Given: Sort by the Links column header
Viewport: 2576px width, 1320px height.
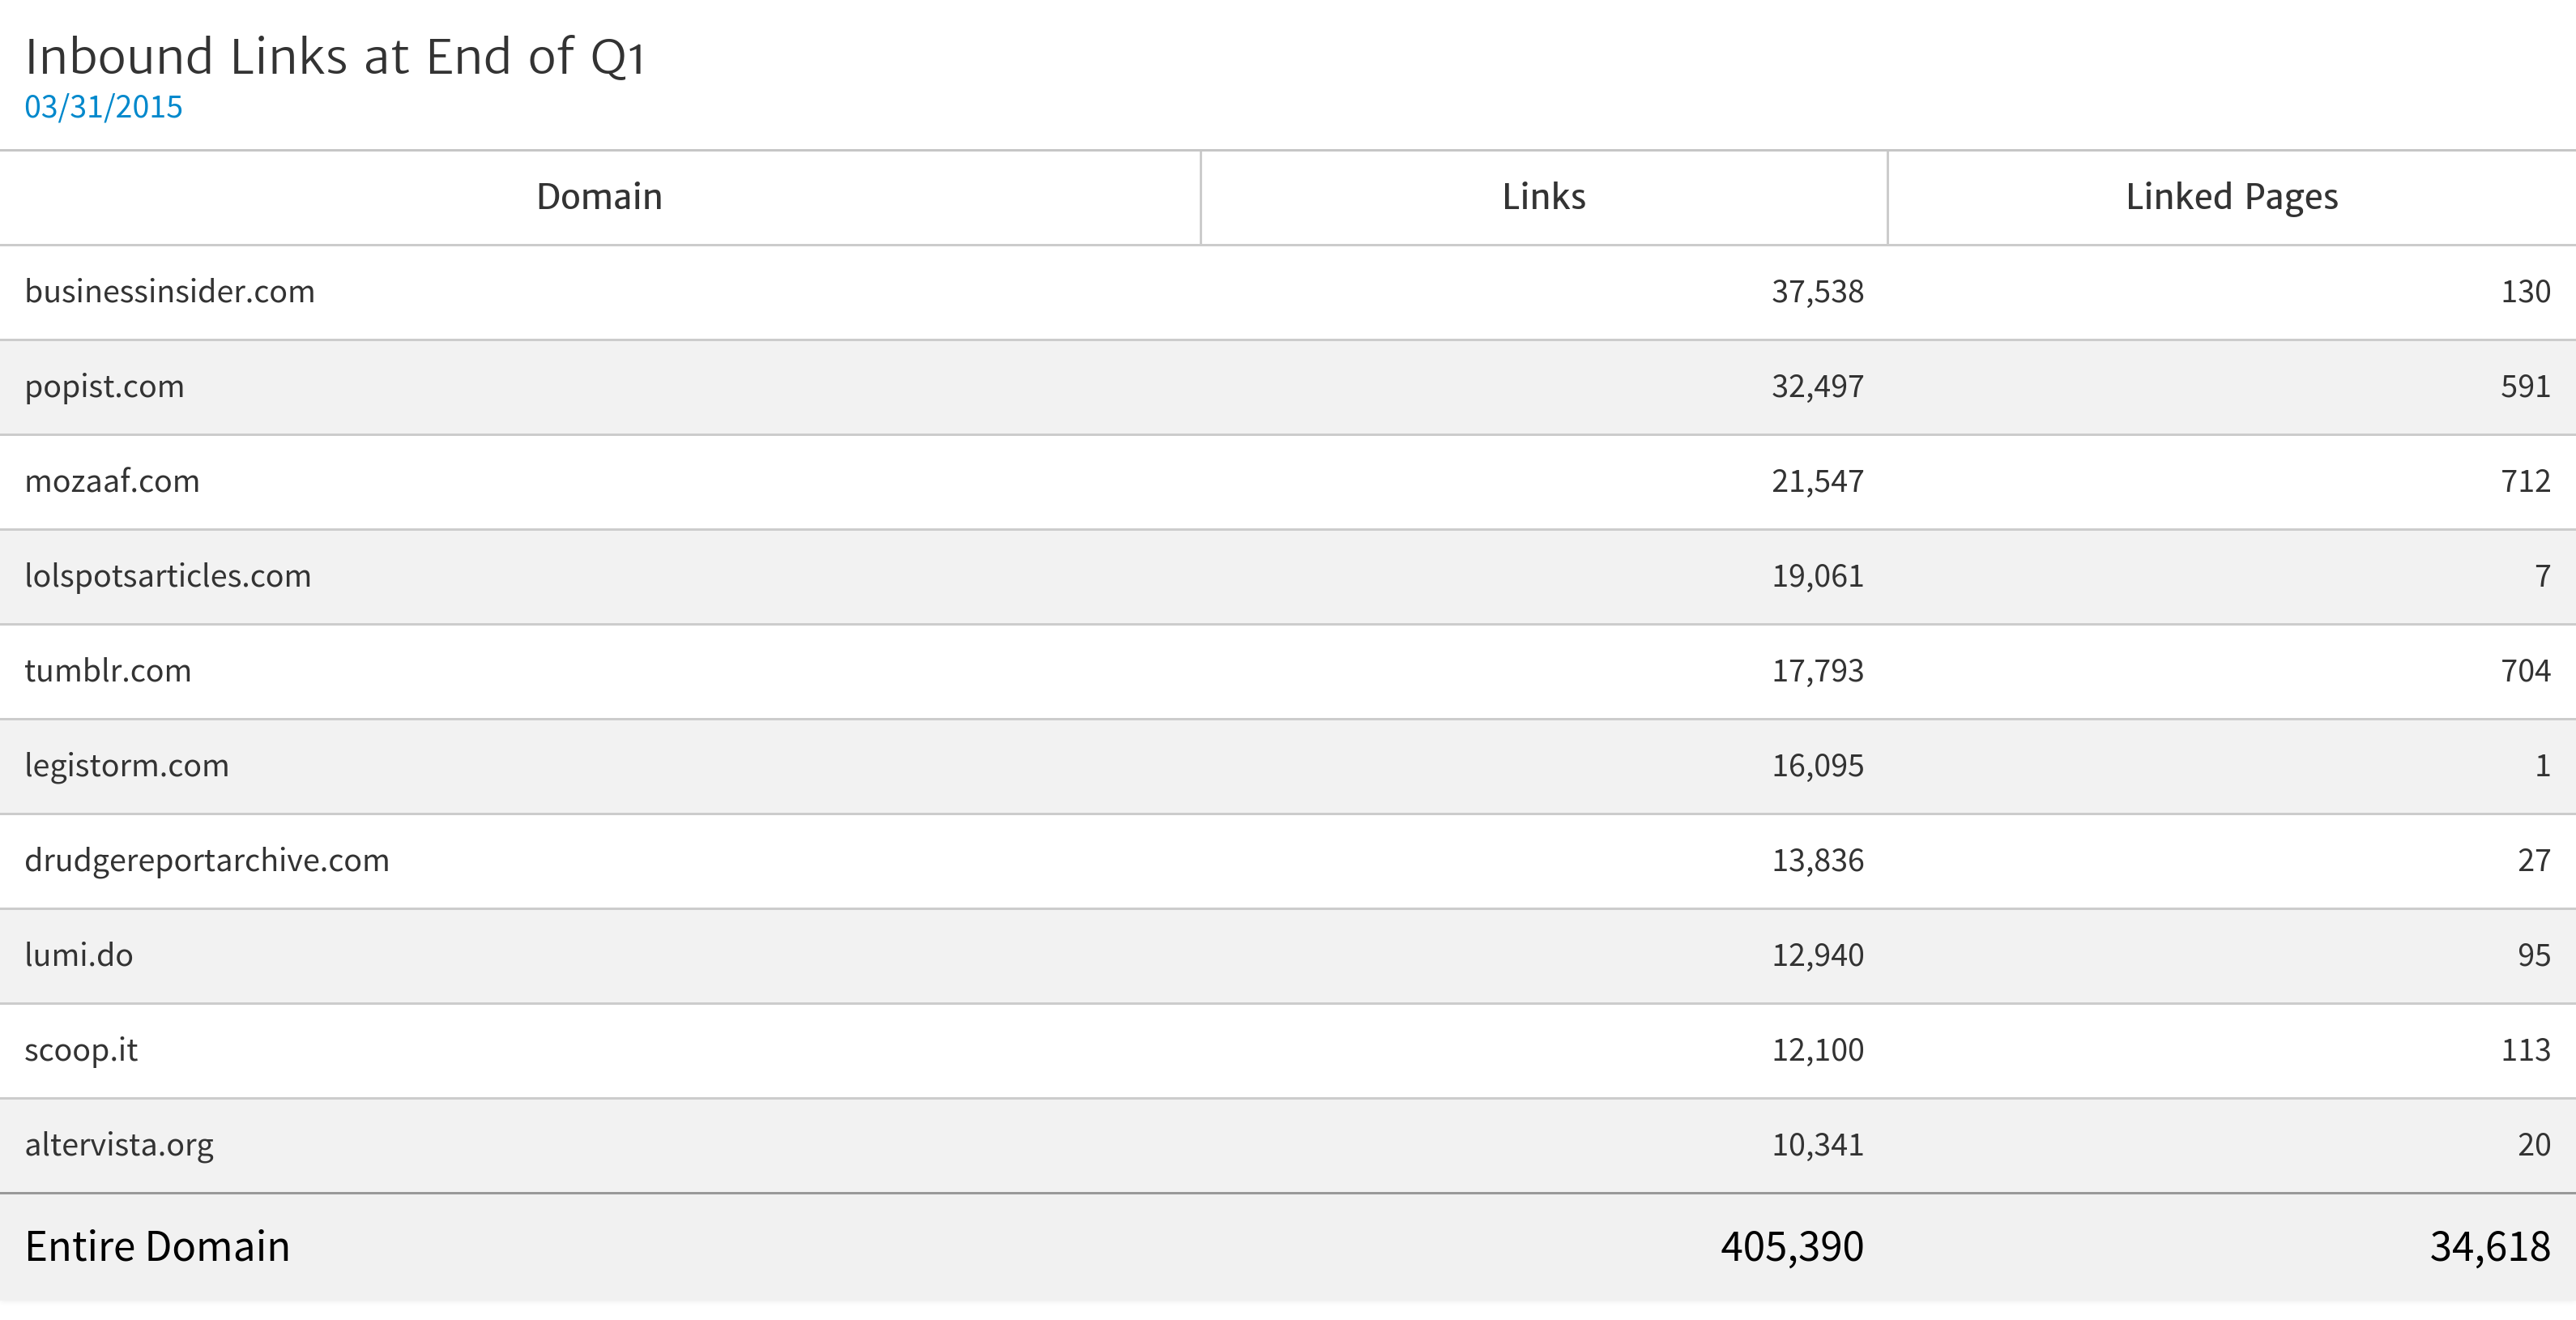Looking at the screenshot, I should [1543, 197].
